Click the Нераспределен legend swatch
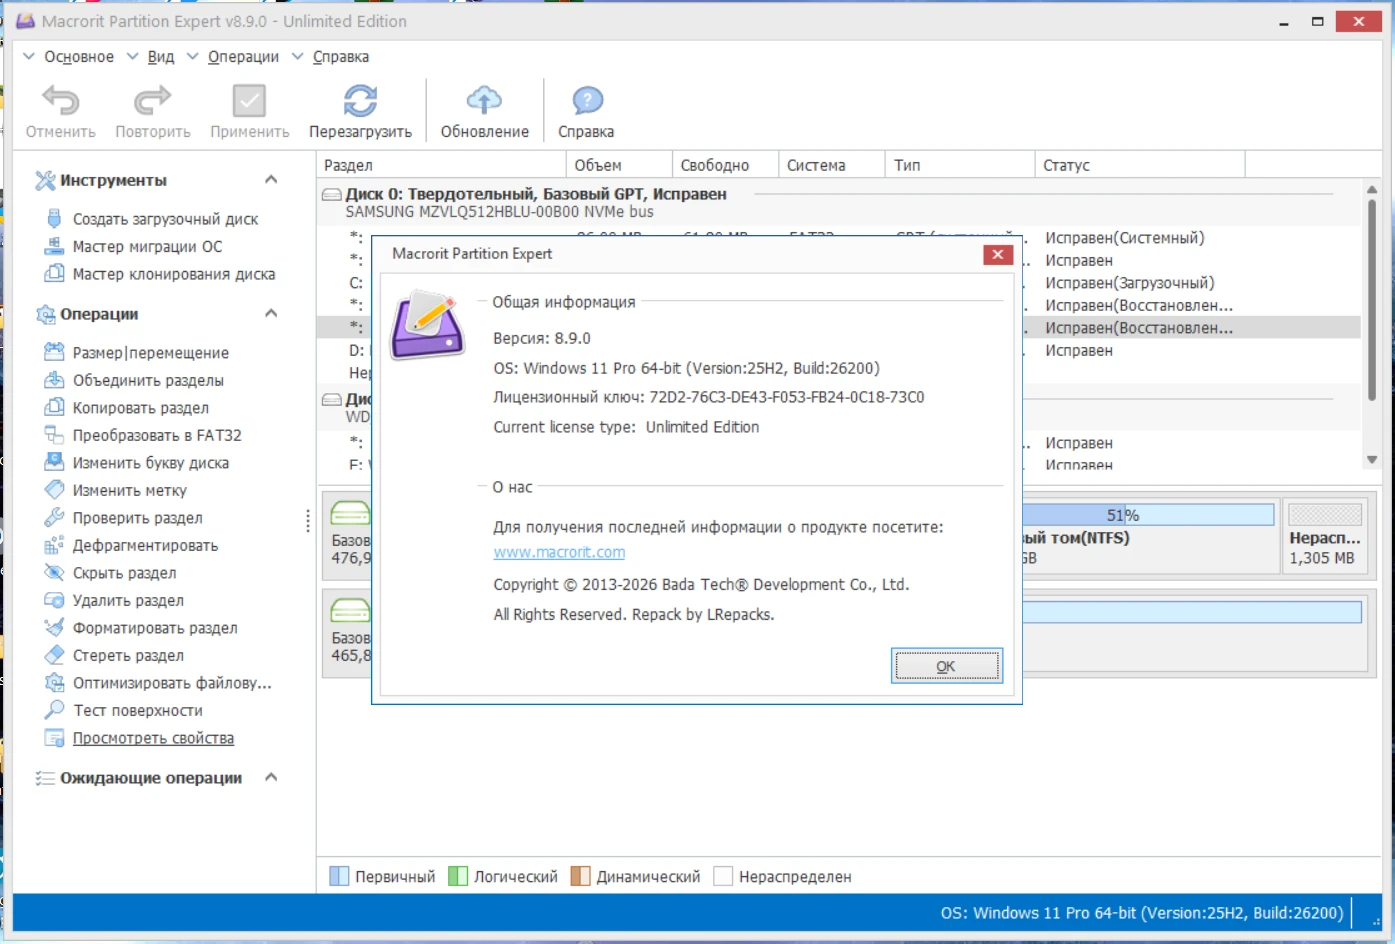Screen dimensions: 1395x944 click(723, 877)
